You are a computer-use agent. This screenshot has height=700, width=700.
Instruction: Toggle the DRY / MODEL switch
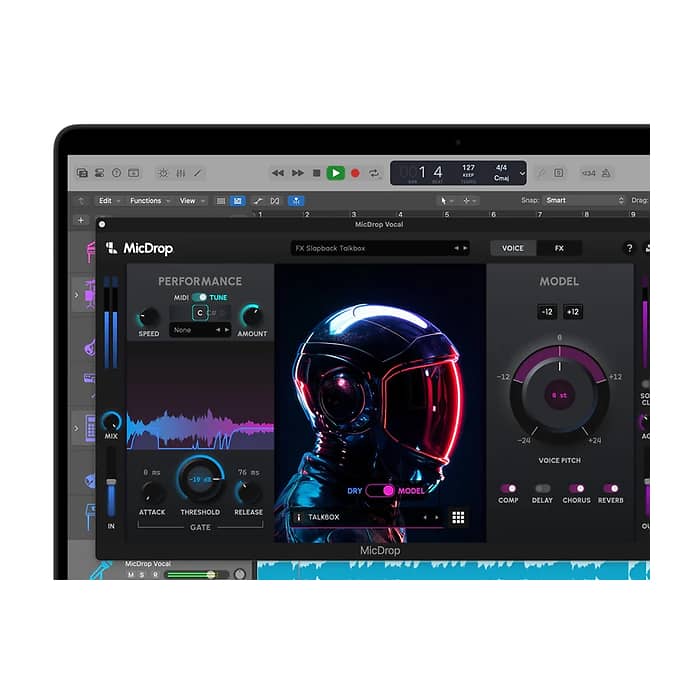click(380, 491)
